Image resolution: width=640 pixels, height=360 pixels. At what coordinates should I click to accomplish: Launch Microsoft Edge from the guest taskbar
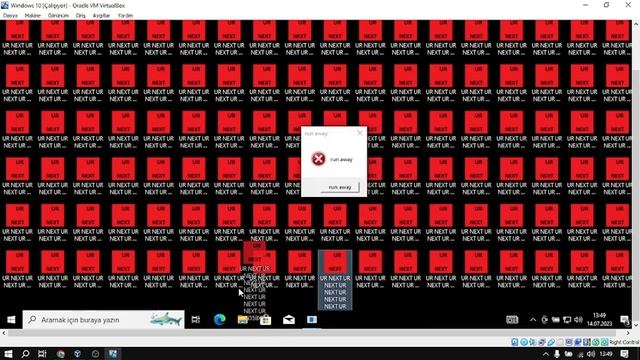(x=220, y=320)
